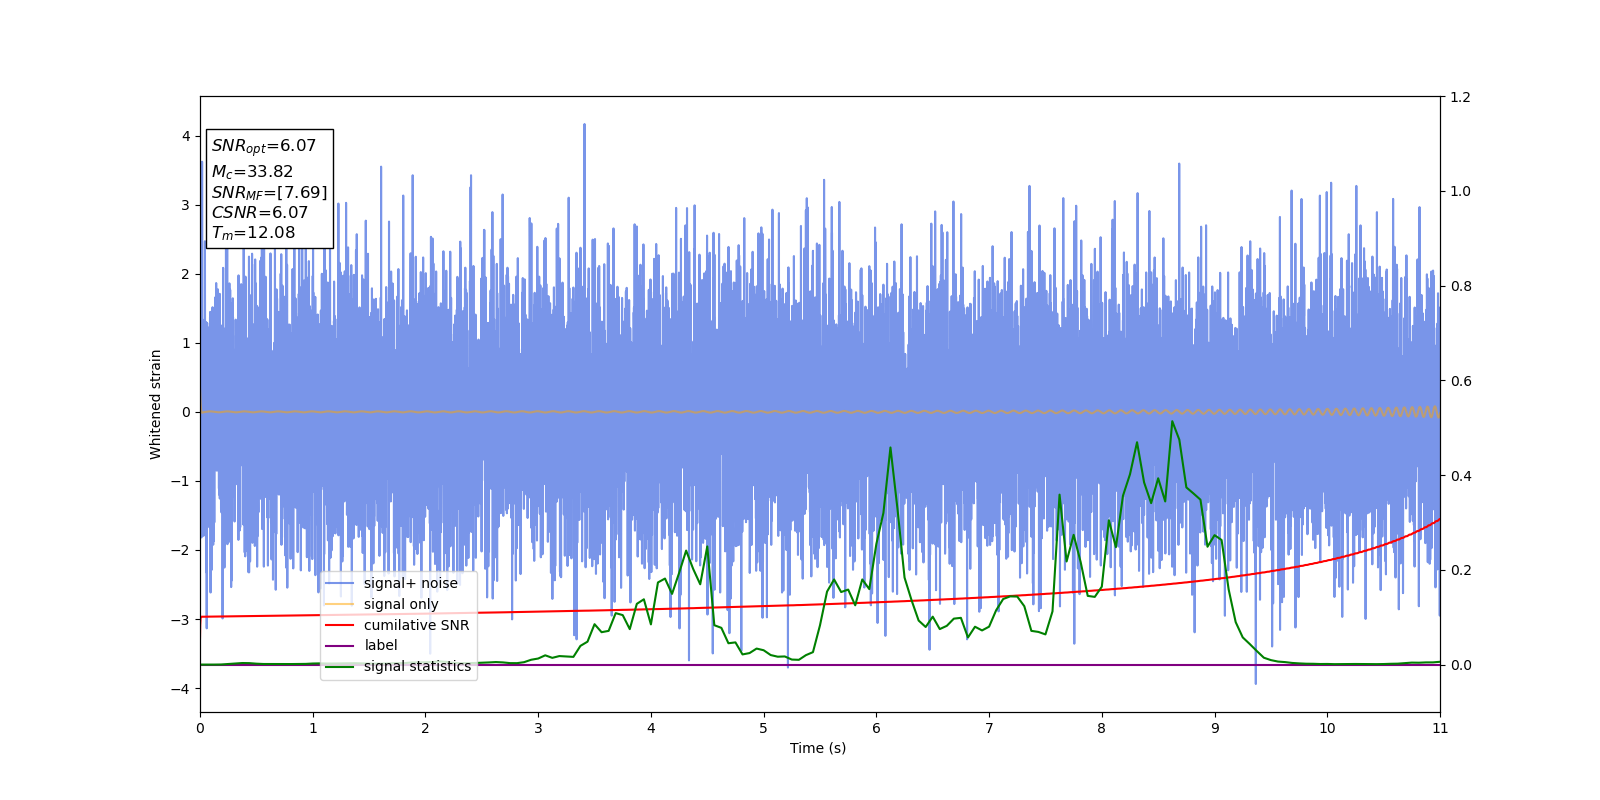Click the Tm=12.08 annotation text
1600x800 pixels.
(x=253, y=233)
